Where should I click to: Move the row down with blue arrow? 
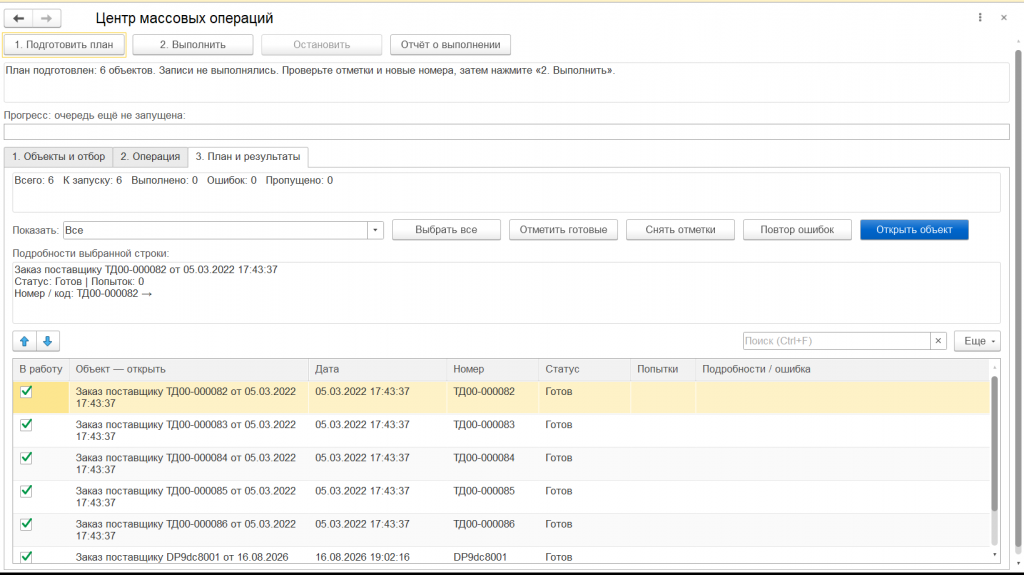(x=48, y=341)
